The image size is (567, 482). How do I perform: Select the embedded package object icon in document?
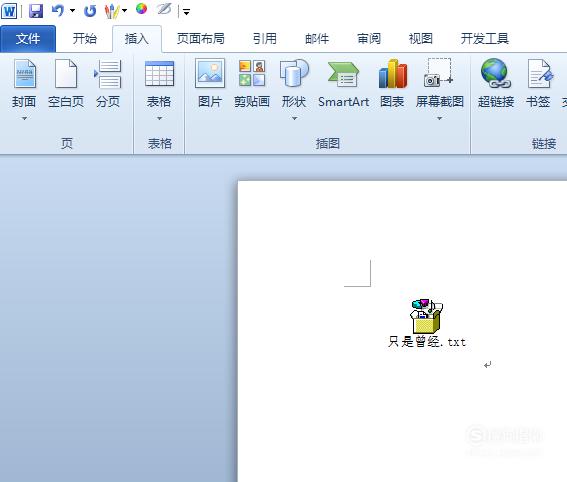(427, 316)
